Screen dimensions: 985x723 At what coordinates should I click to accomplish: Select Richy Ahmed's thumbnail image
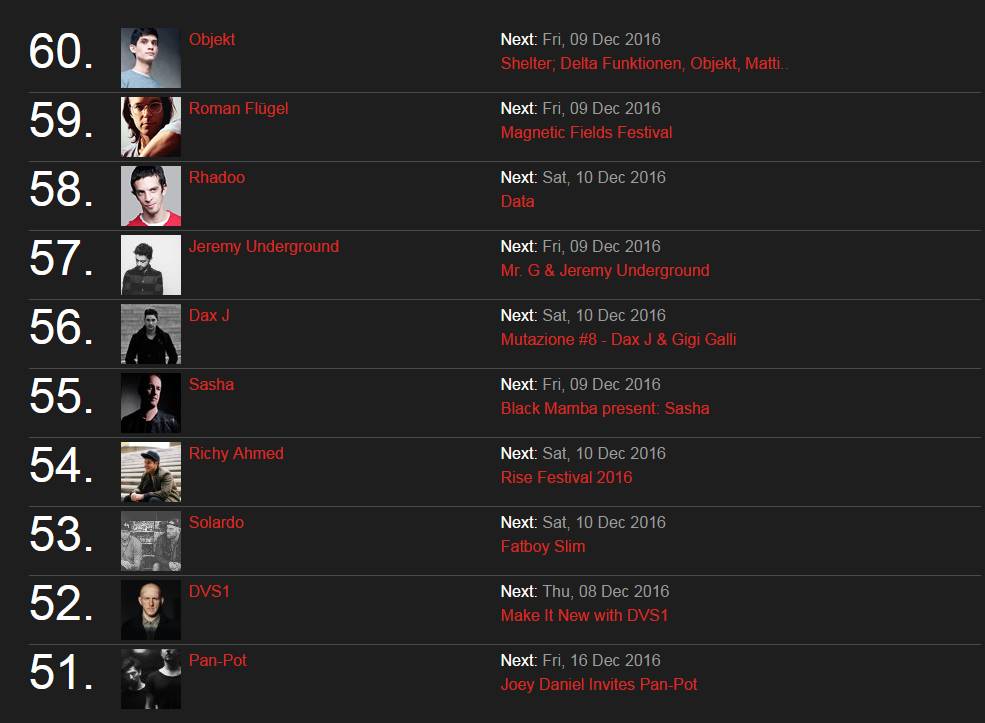coord(151,472)
